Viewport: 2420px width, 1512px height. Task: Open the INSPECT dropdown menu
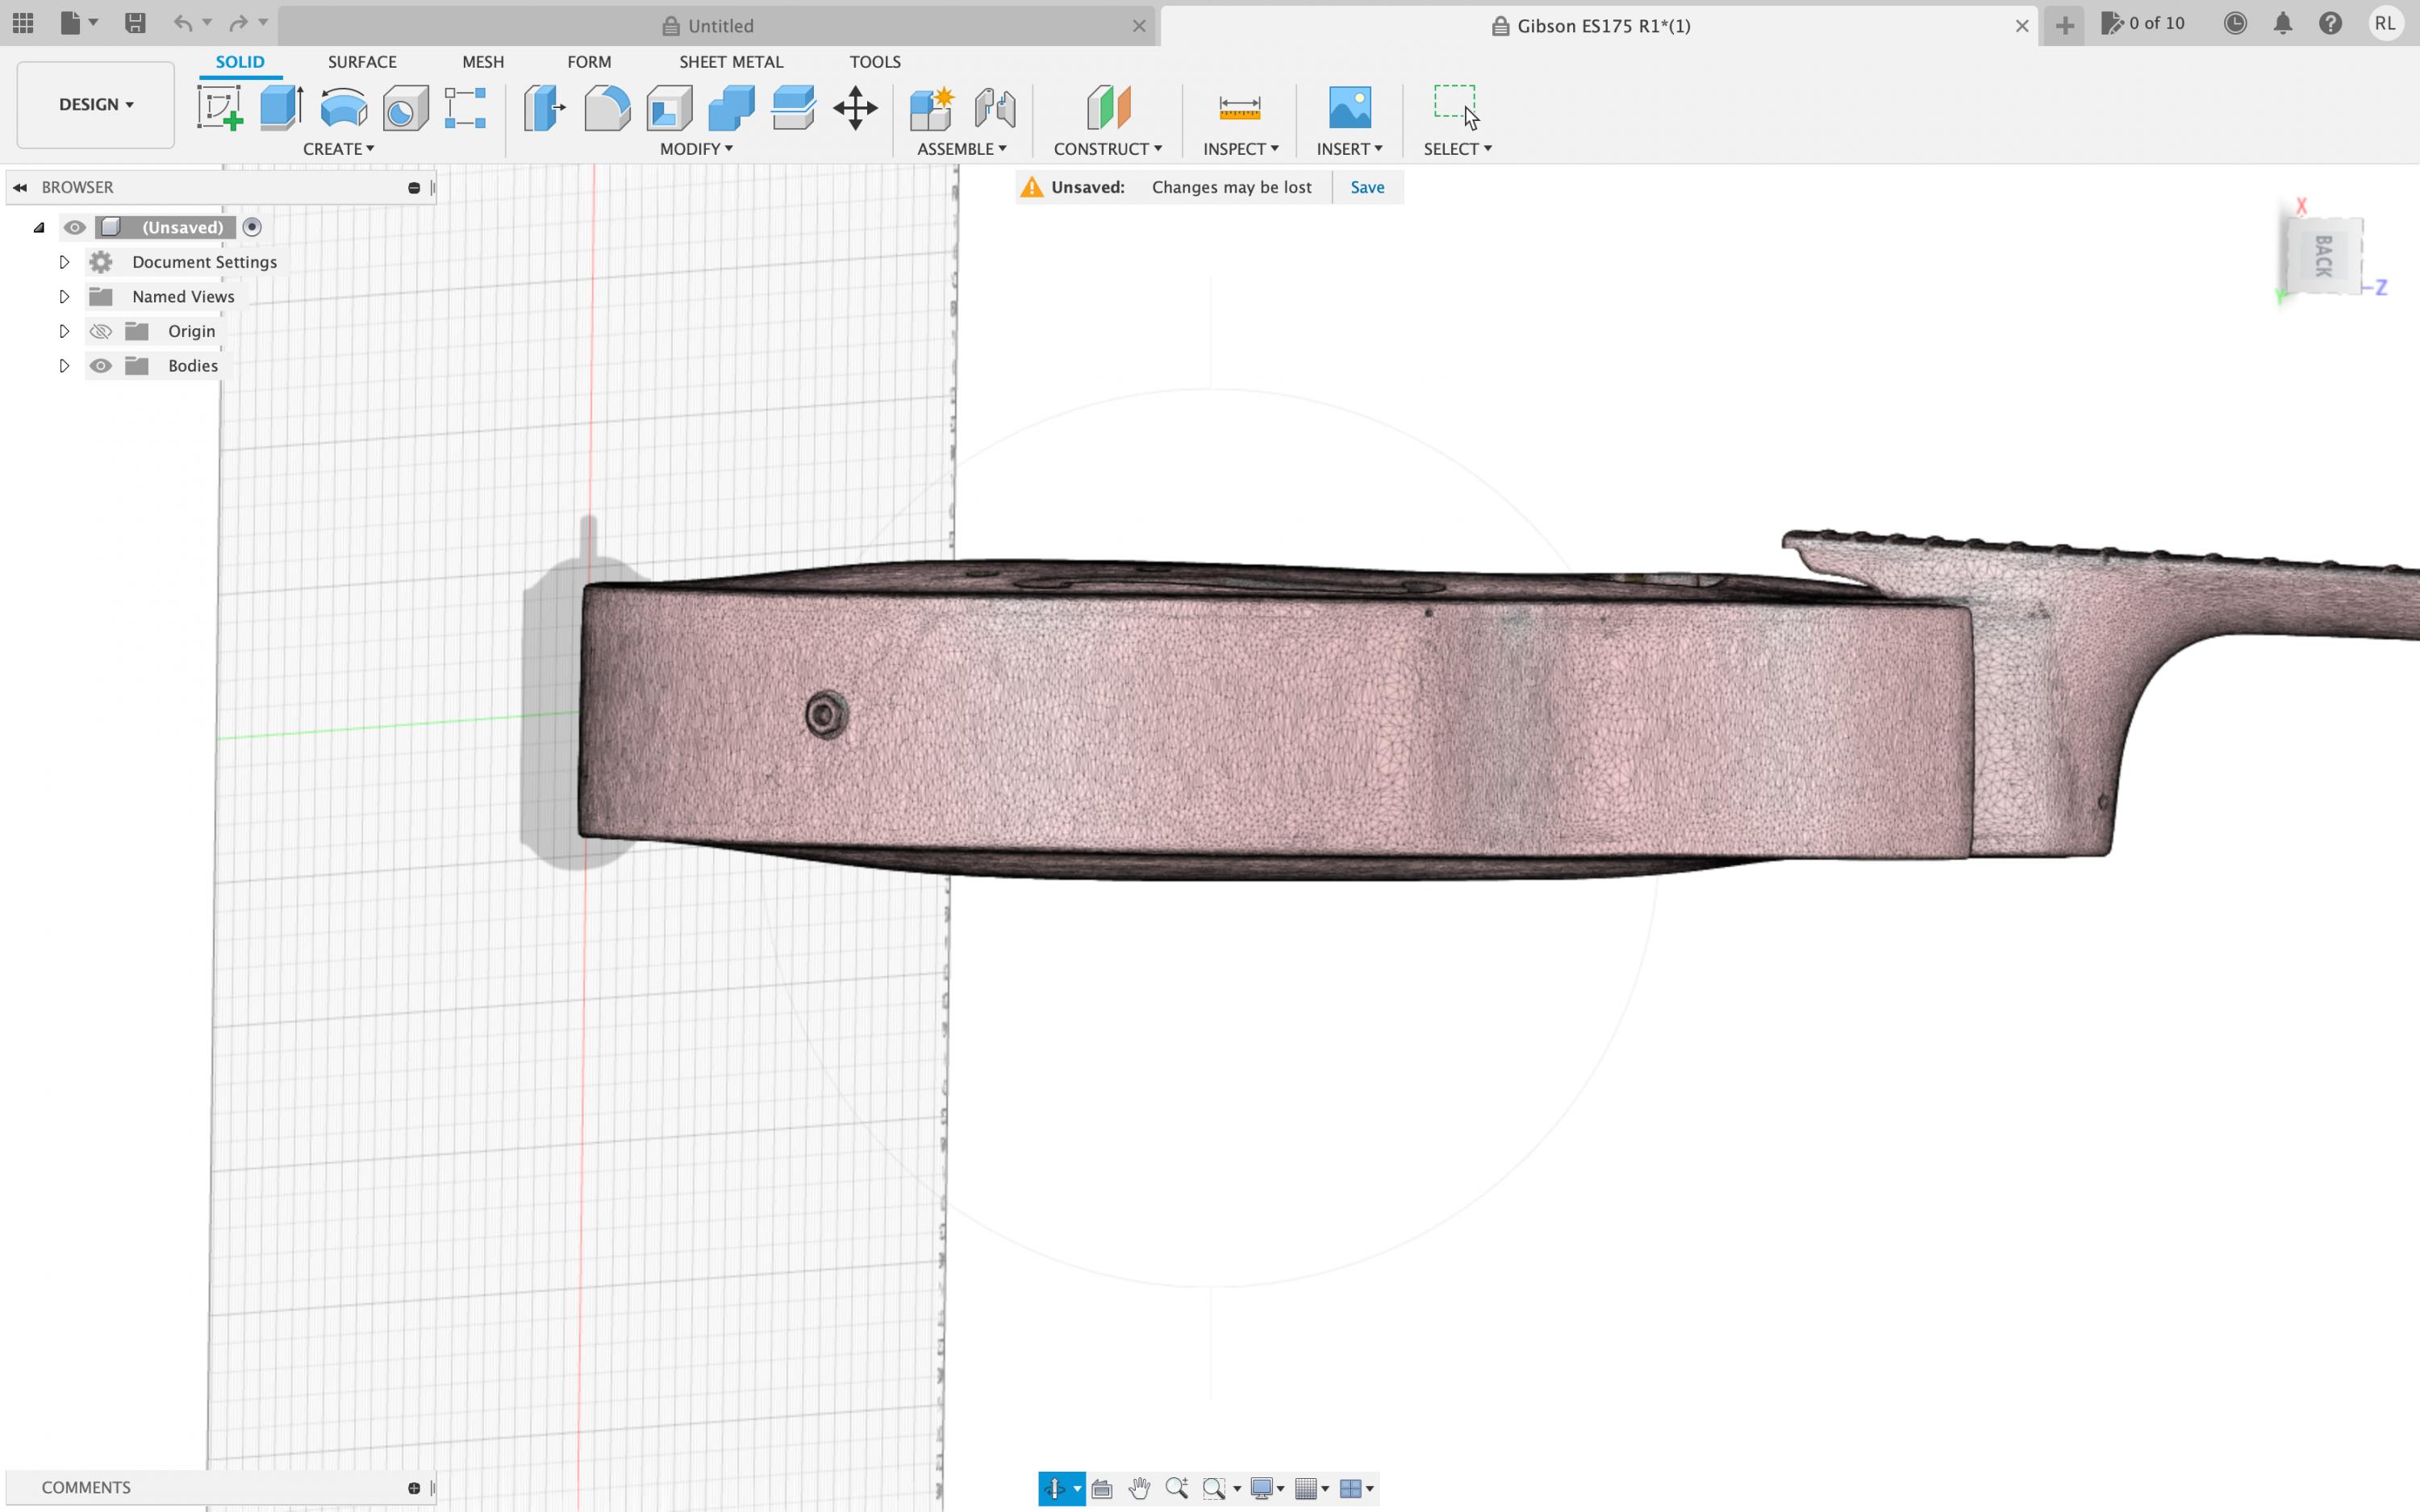pyautogui.click(x=1241, y=148)
